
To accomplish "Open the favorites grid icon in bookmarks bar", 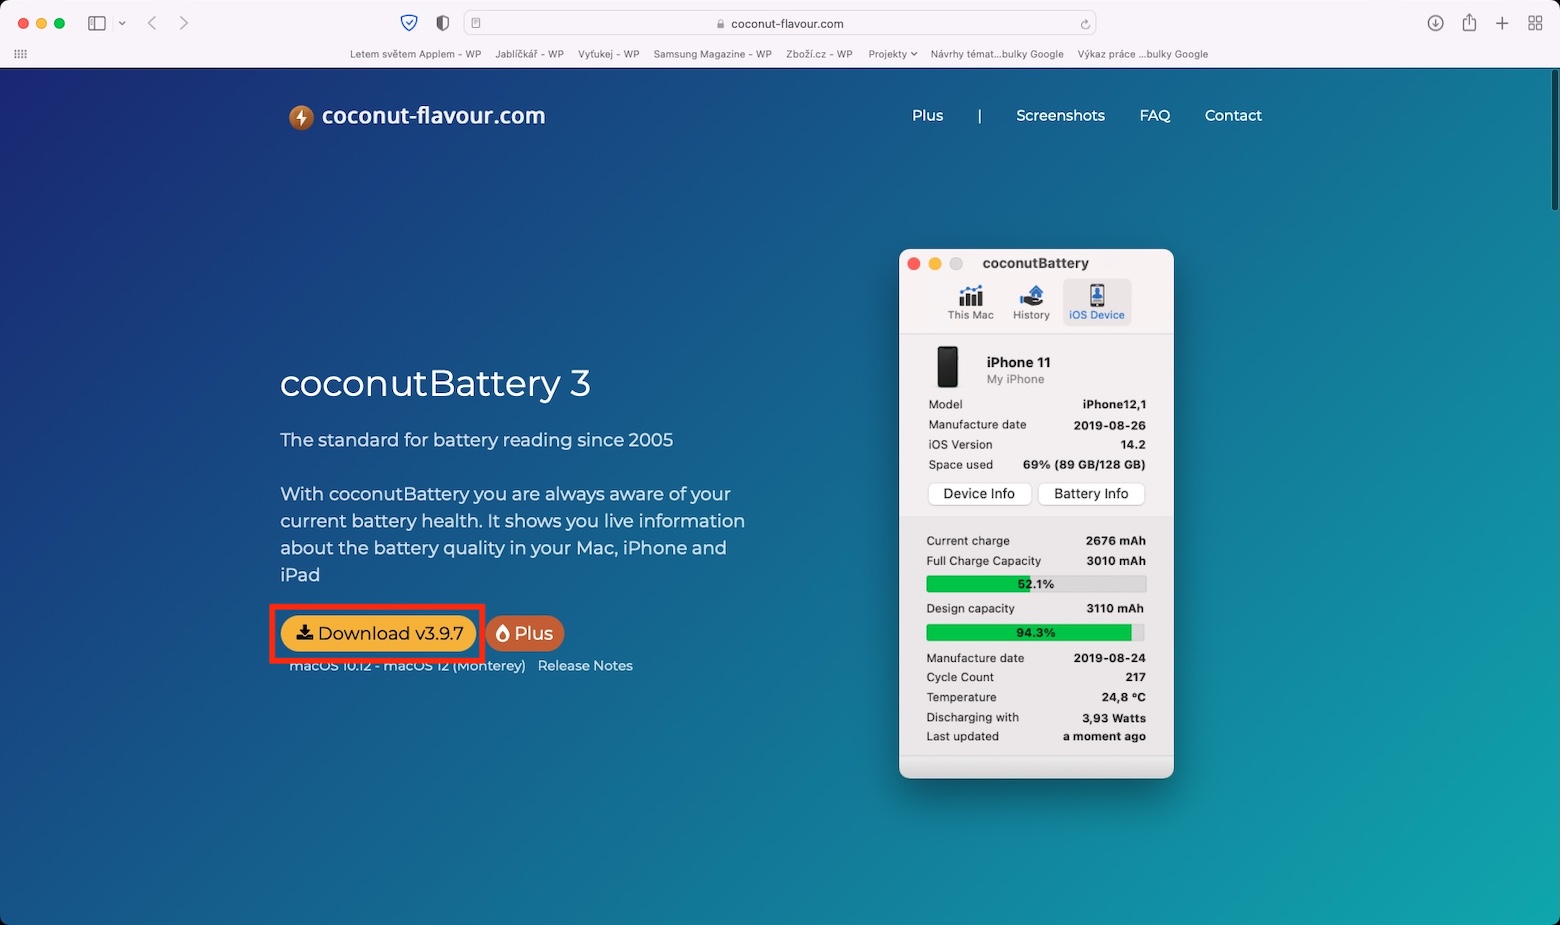I will [20, 54].
